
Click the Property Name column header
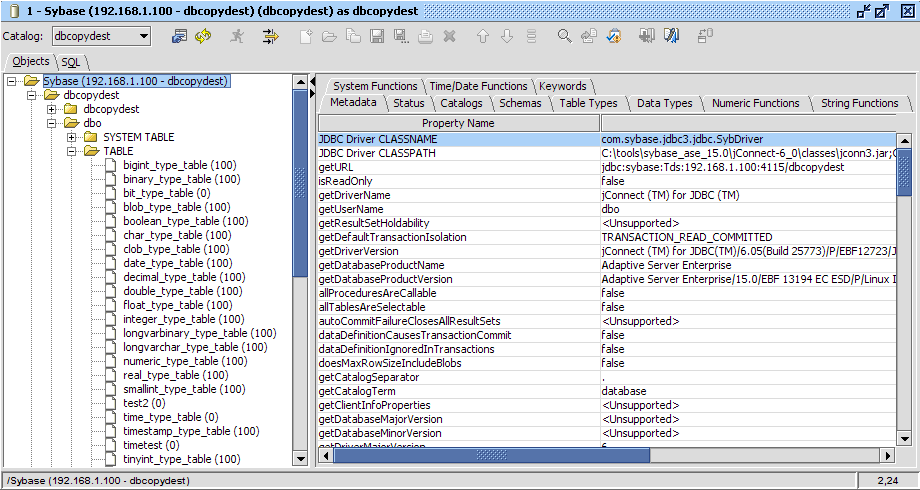(x=458, y=123)
